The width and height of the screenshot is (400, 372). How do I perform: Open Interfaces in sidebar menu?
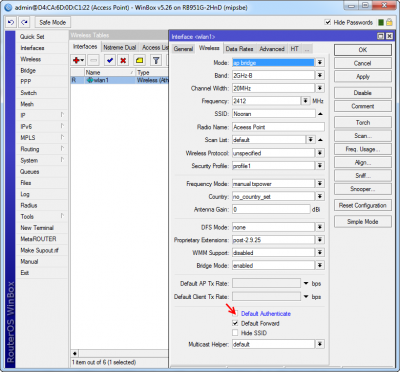32,48
